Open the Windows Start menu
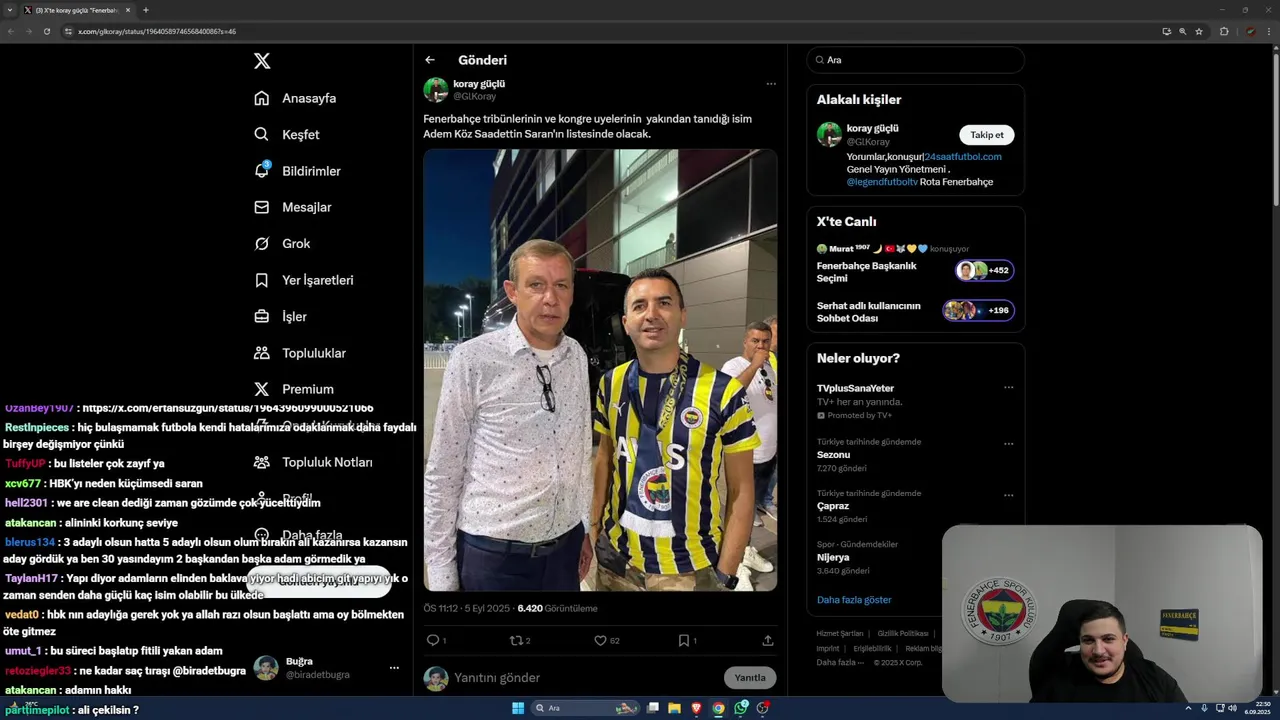 pyautogui.click(x=518, y=708)
